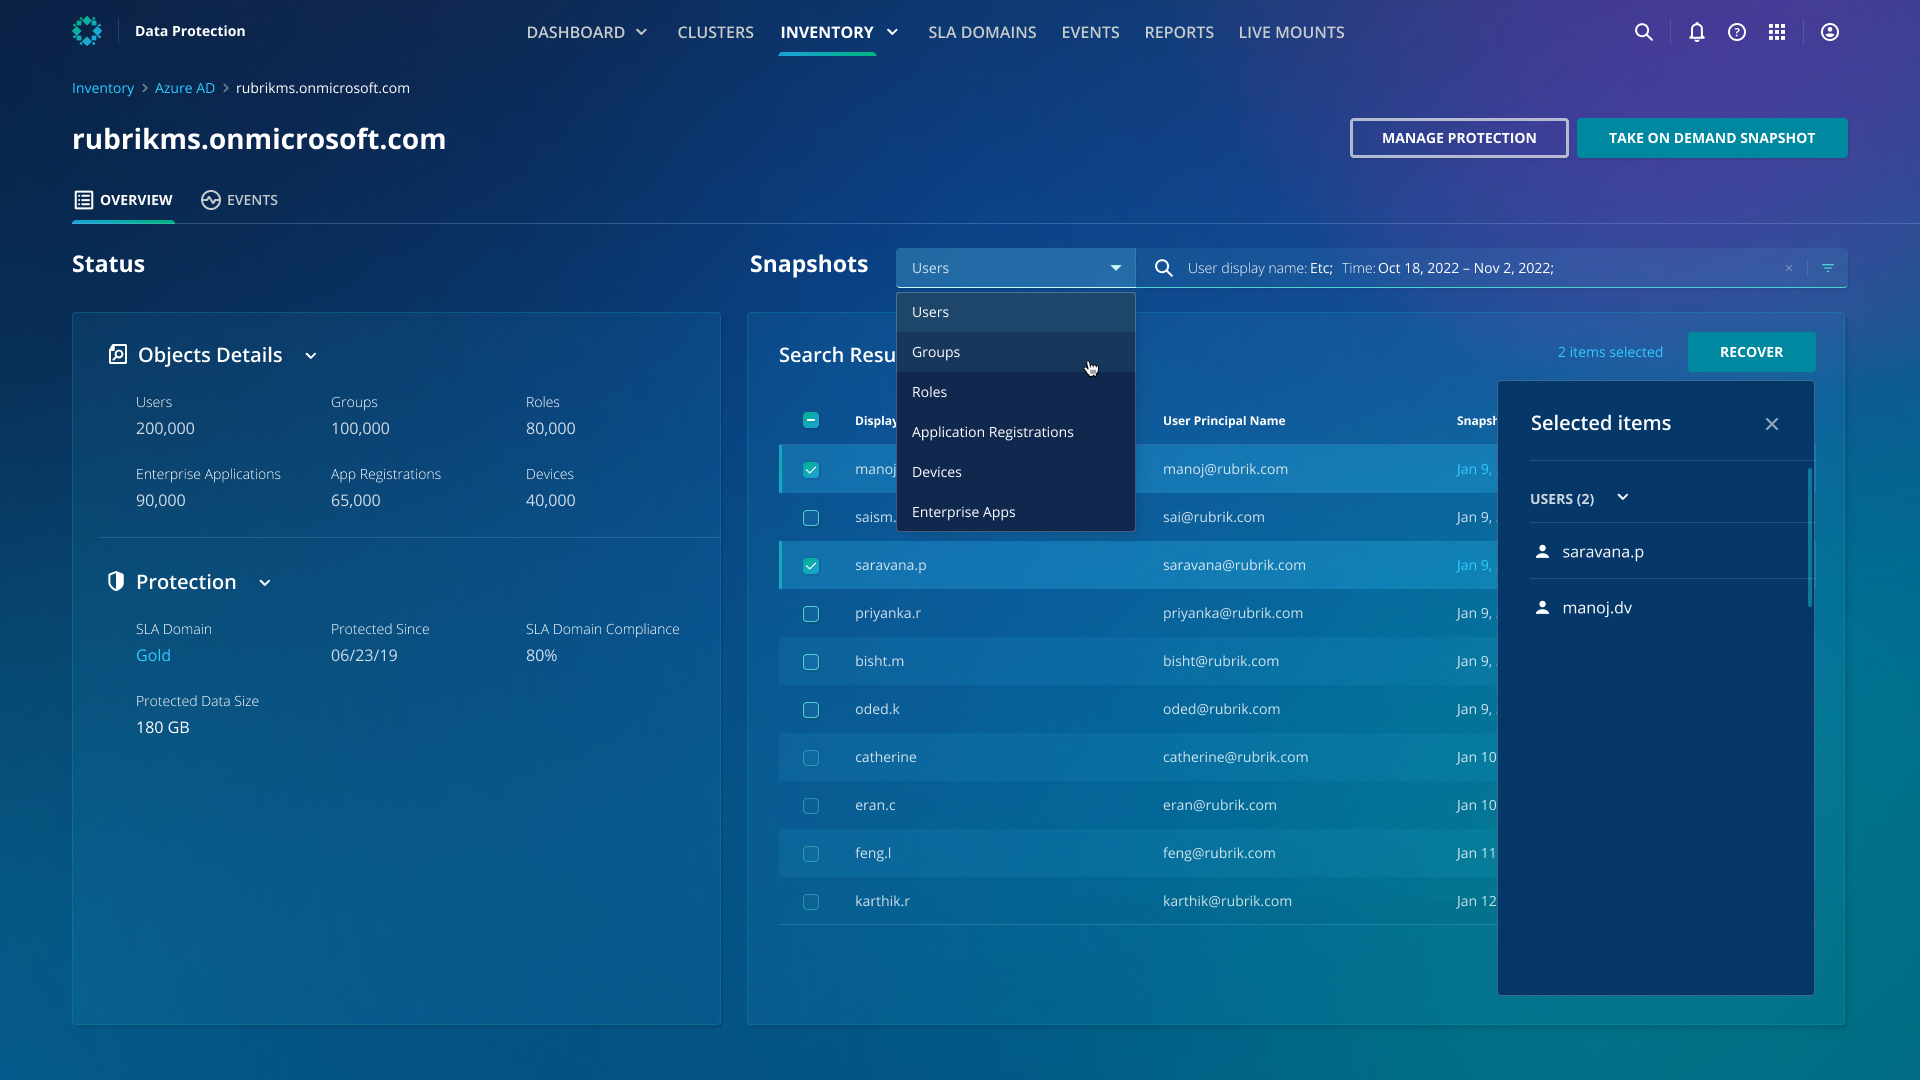Click the Events activity icon
Image resolution: width=1920 pixels, height=1080 pixels.
pos(210,200)
